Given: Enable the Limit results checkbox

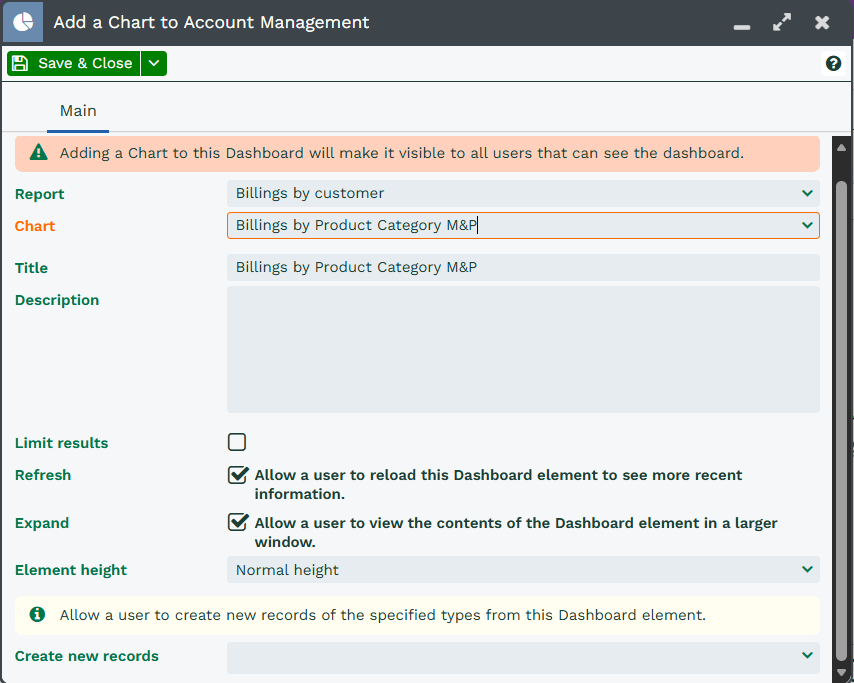Looking at the screenshot, I should coord(237,442).
